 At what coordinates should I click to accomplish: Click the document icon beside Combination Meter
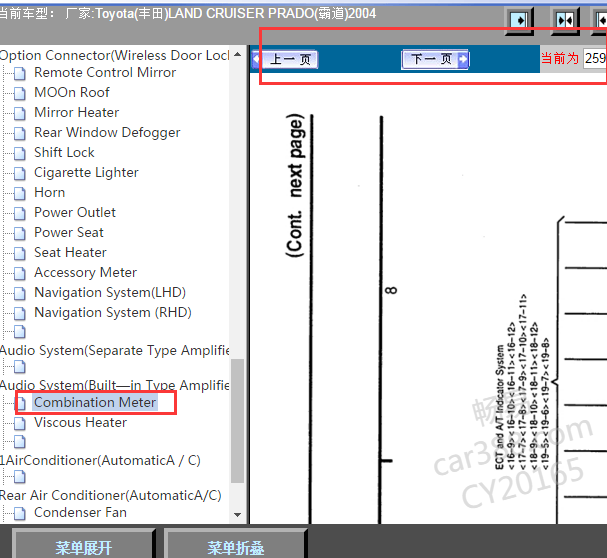[x=20, y=403]
